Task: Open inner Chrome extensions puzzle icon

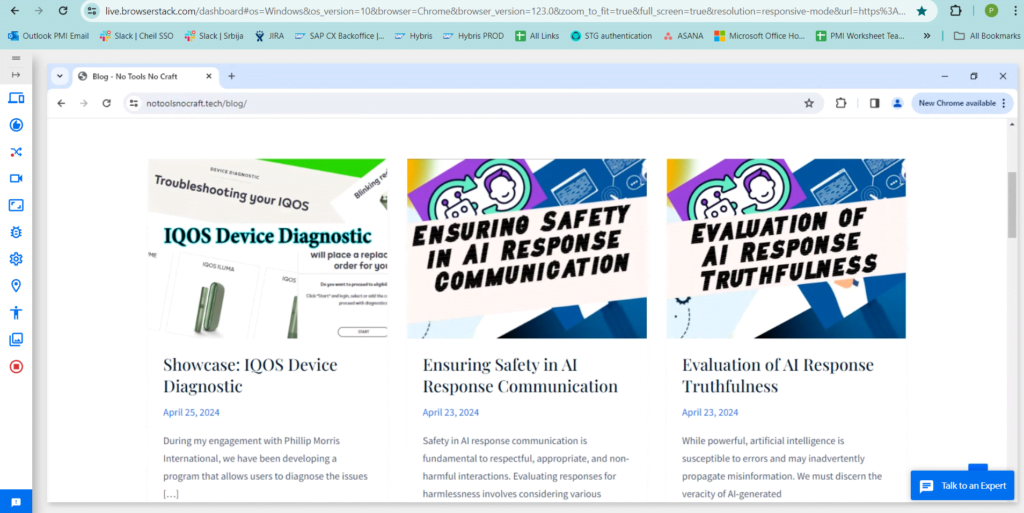Action: coord(840,103)
